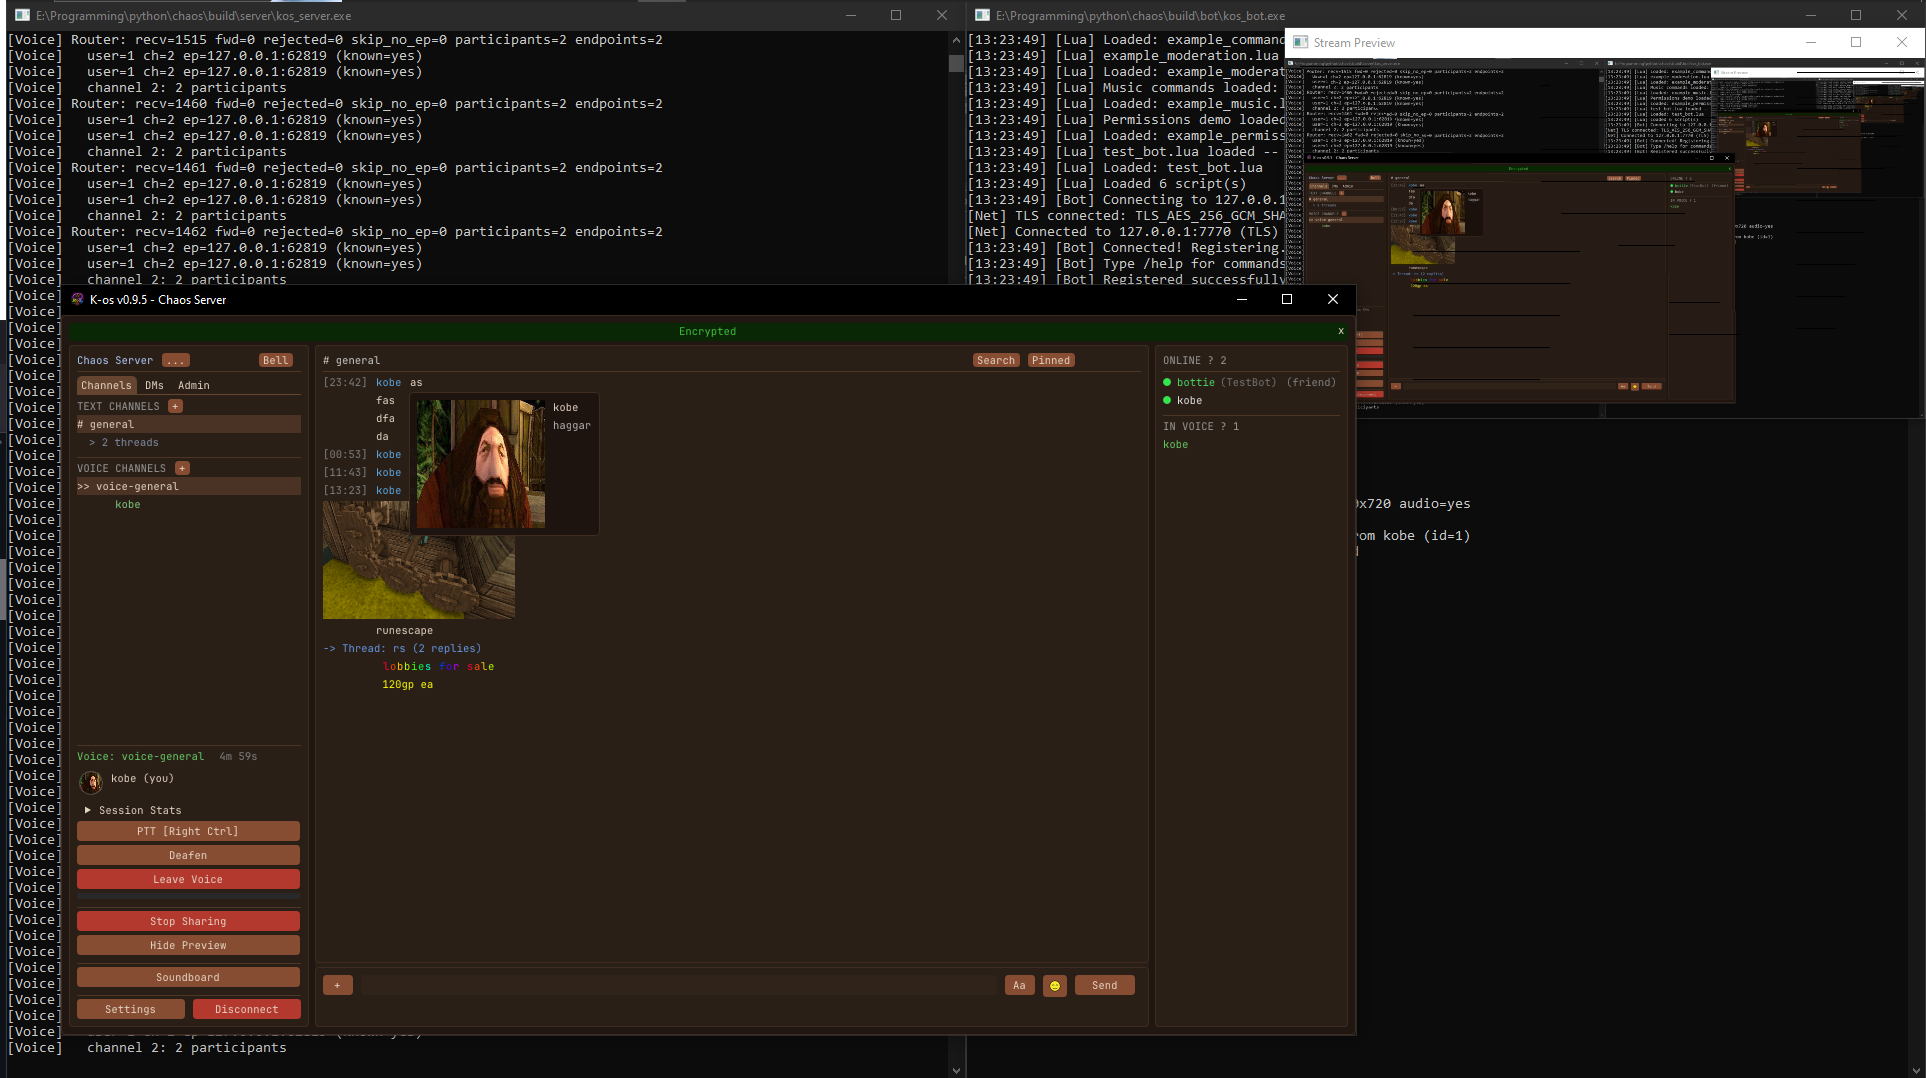Open Search in the general channel

click(x=996, y=361)
